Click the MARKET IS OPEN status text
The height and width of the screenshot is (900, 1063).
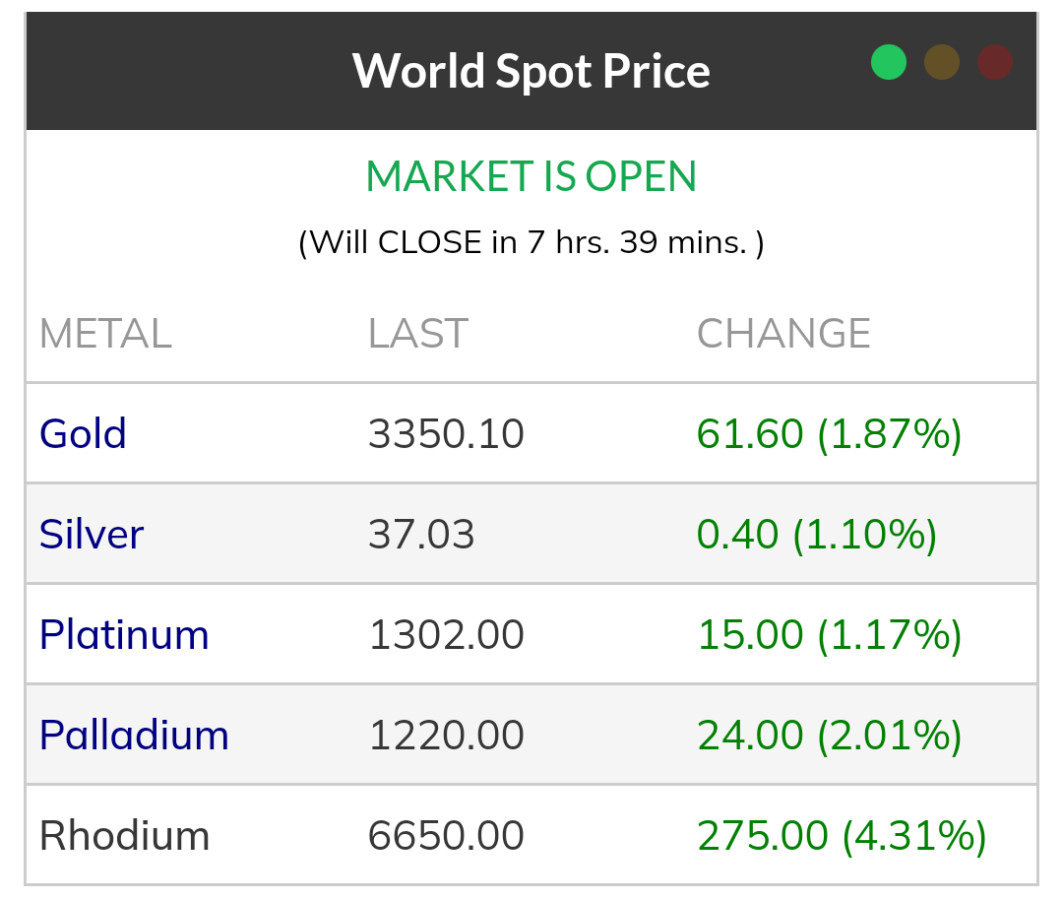tap(531, 177)
